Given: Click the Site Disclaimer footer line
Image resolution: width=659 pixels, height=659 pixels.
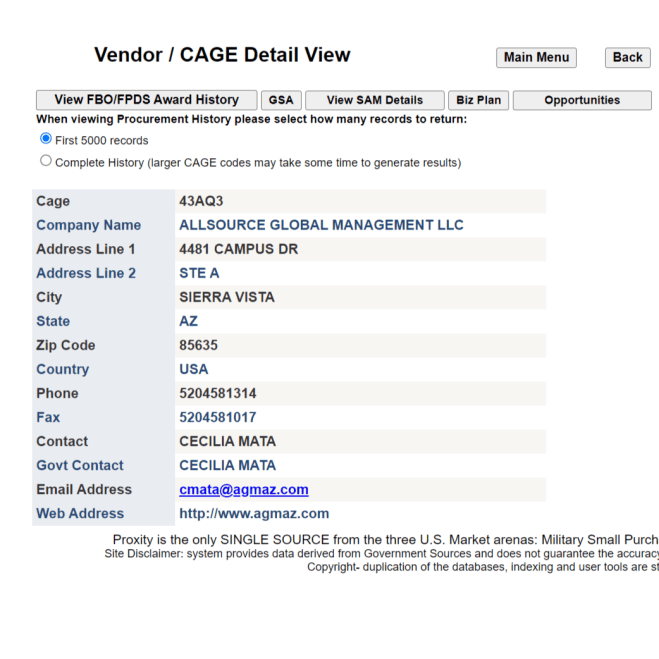Looking at the screenshot, I should tap(382, 554).
